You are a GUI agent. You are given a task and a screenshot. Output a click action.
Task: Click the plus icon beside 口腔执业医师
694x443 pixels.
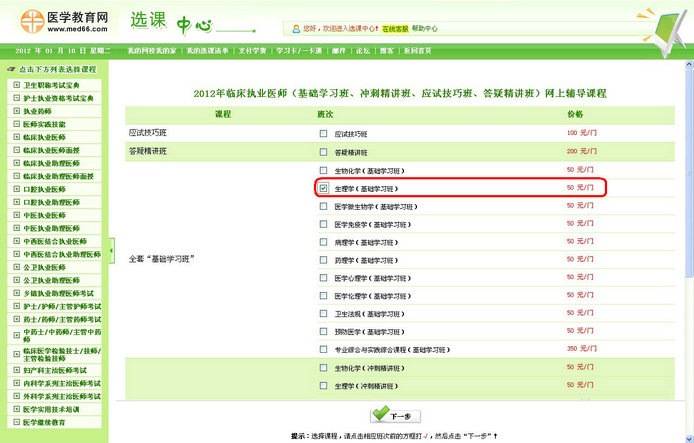click(16, 189)
